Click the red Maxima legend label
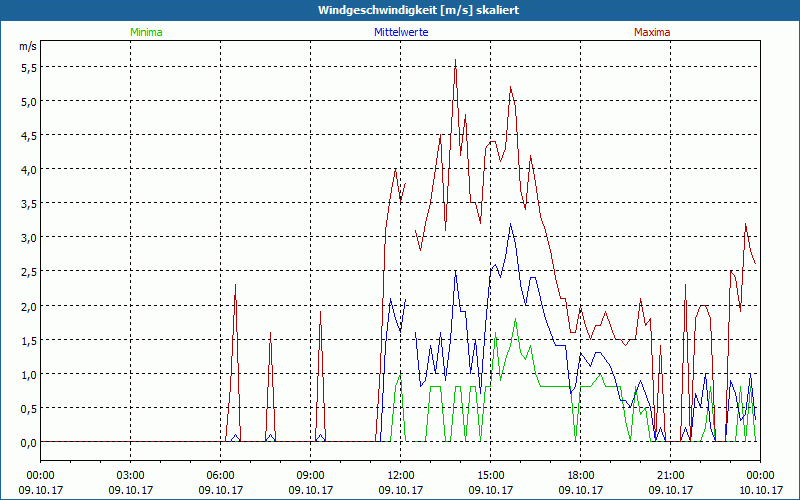This screenshot has width=800, height=500. click(652, 32)
